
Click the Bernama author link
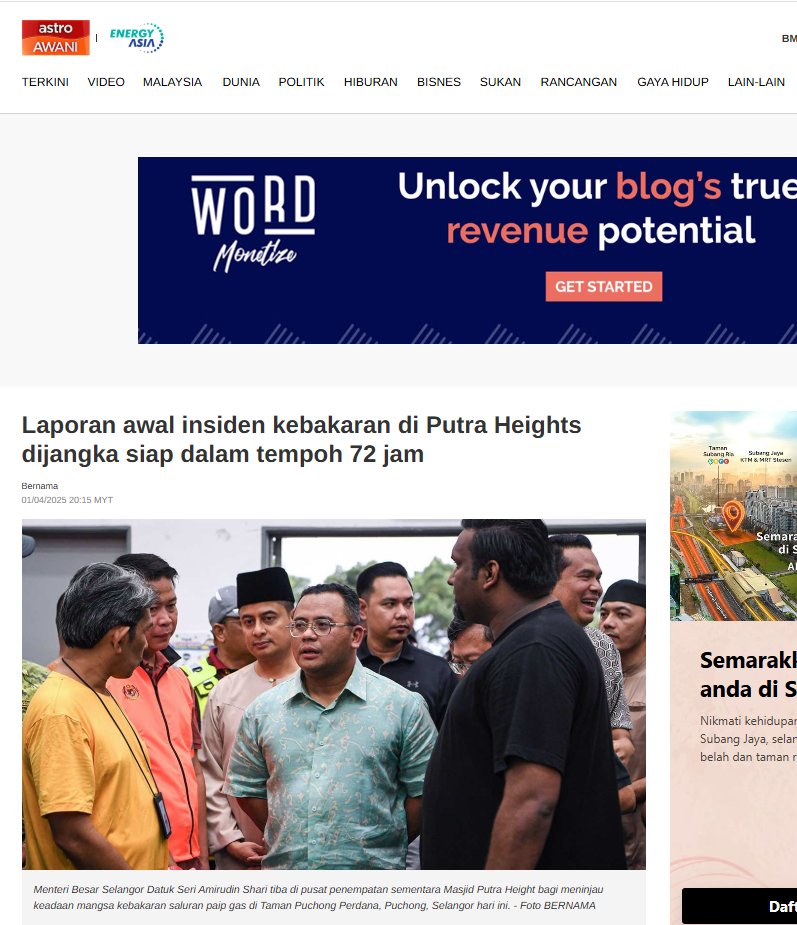(x=40, y=486)
